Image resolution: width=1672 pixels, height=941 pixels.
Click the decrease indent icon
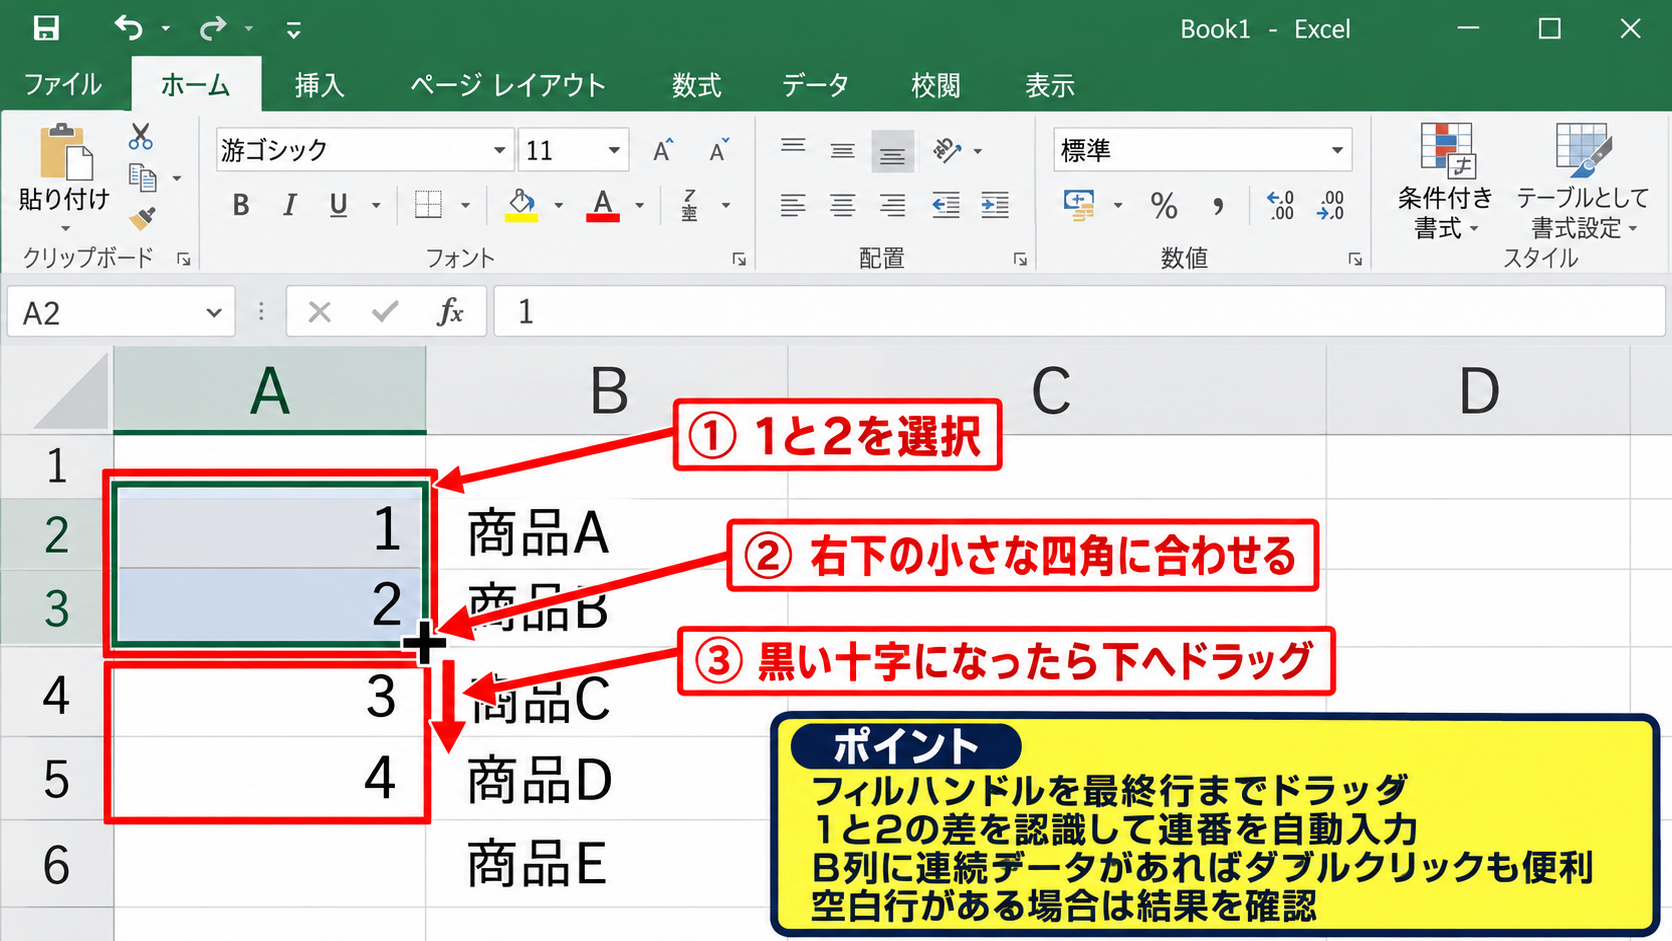[945, 206]
